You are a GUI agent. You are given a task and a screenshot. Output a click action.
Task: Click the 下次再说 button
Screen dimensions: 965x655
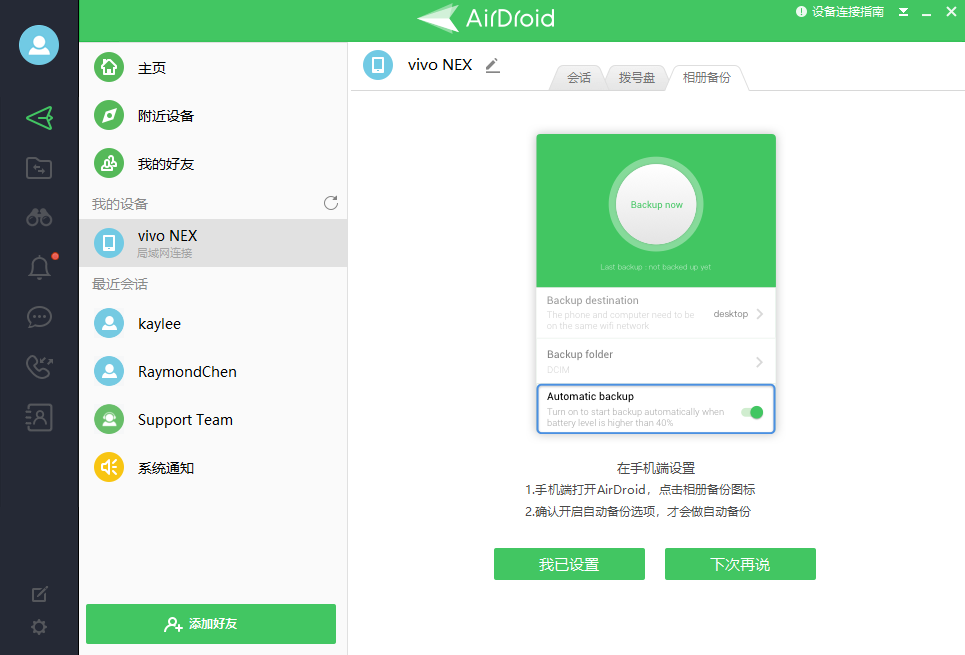[x=740, y=564]
